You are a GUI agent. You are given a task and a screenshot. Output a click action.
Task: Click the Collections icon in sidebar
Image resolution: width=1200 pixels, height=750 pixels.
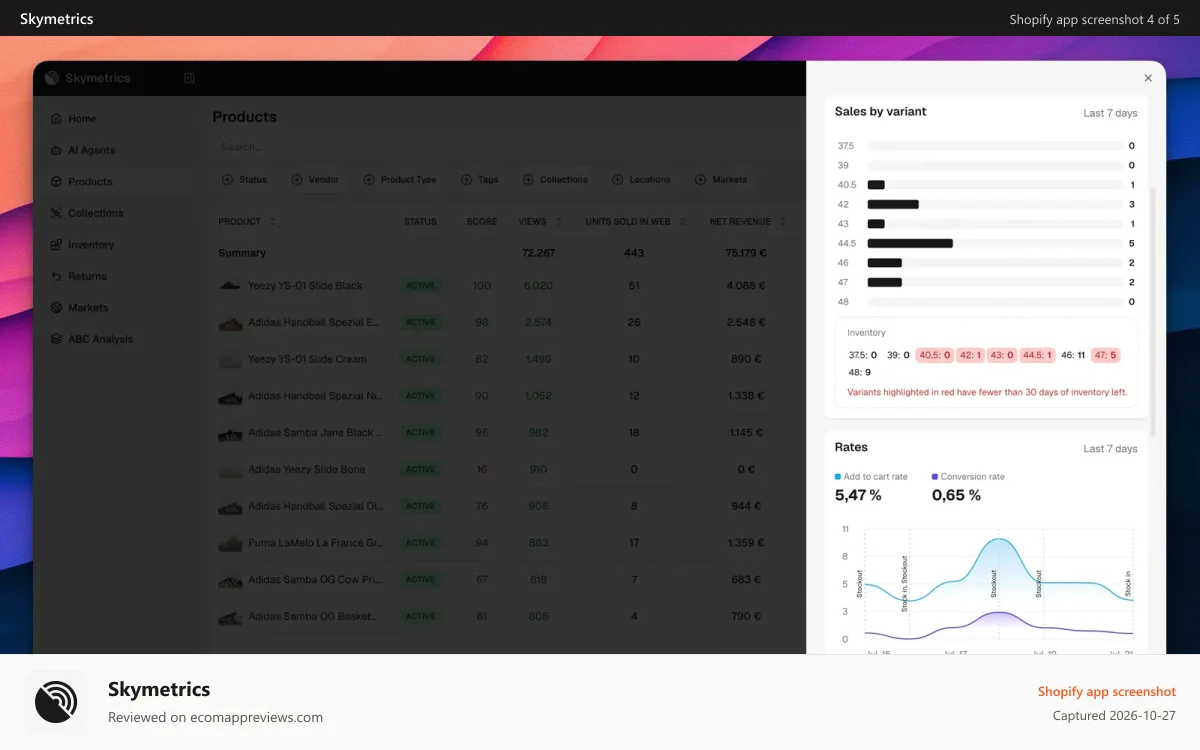(56, 213)
